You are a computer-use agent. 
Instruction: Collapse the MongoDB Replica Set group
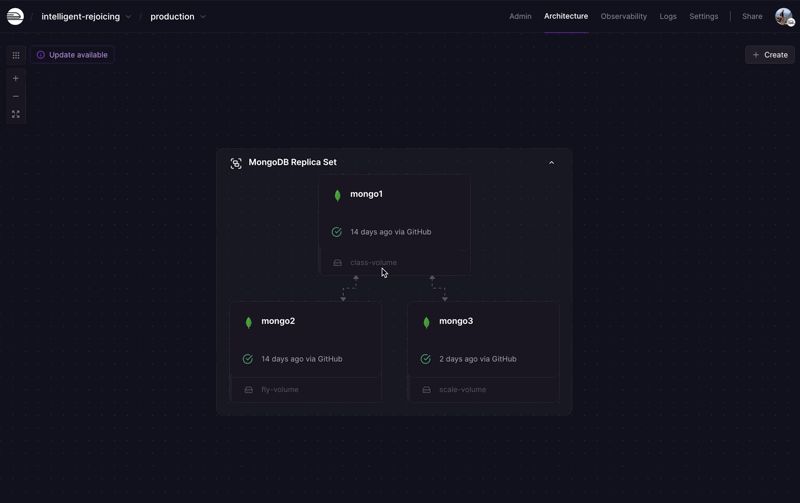point(552,163)
